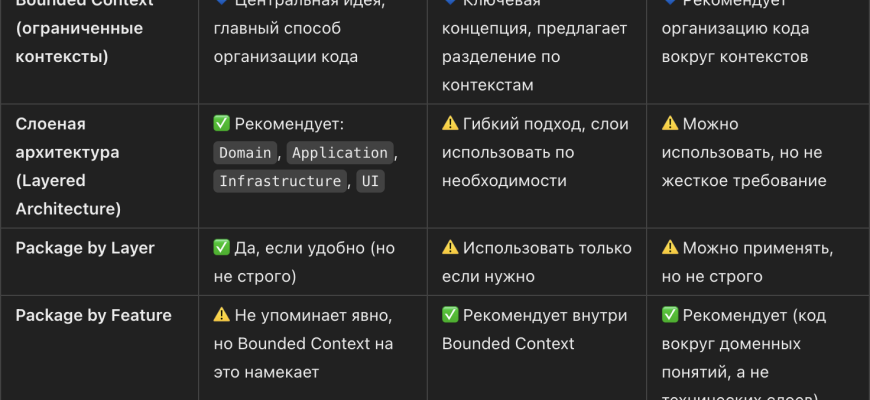Image resolution: width=870 pixels, height=400 pixels.
Task: Click green checkmark before "Рекомендует:" with code tags
Action: coord(222,125)
